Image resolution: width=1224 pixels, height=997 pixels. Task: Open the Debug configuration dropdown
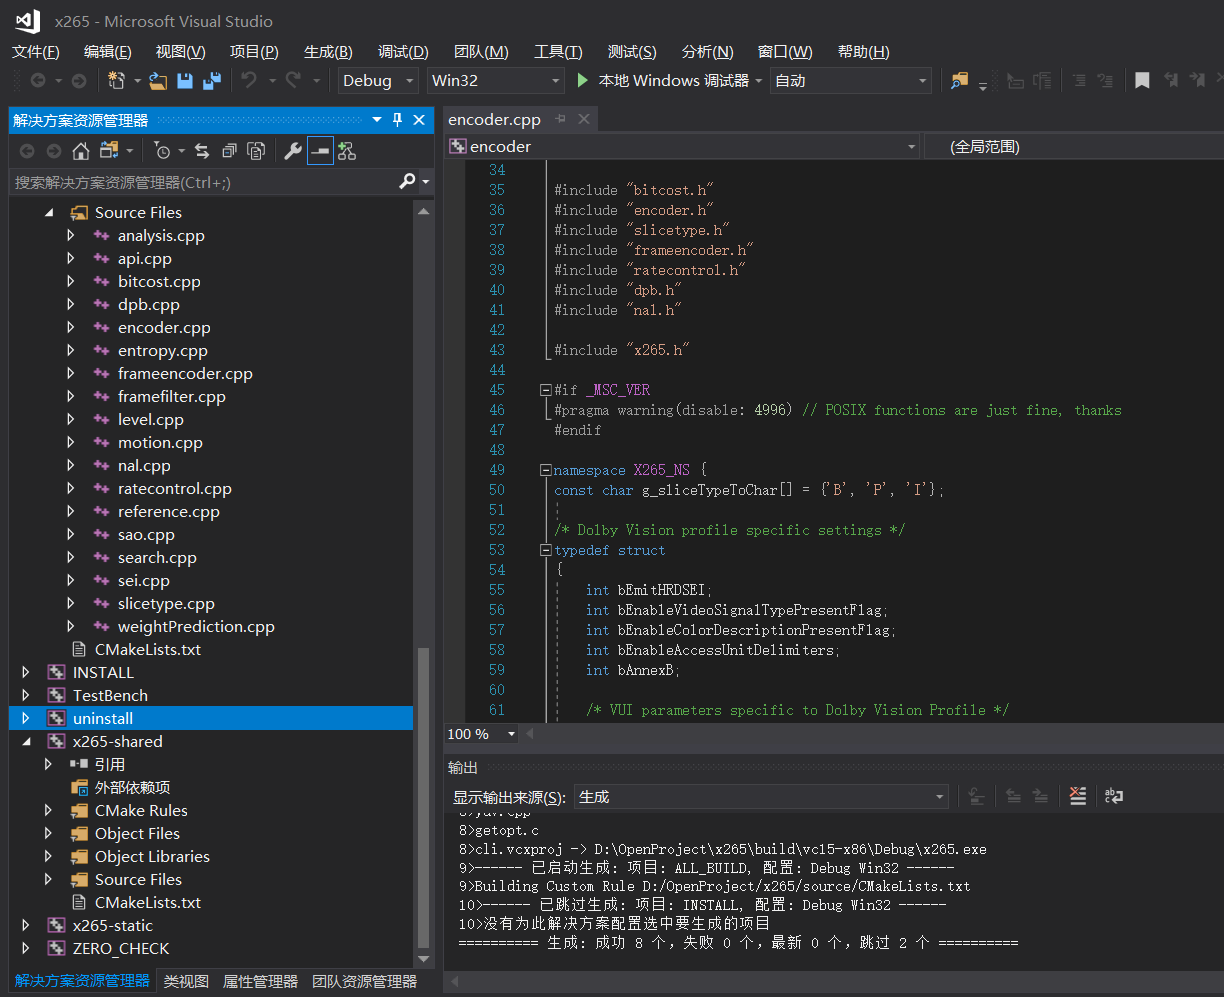pyautogui.click(x=379, y=81)
